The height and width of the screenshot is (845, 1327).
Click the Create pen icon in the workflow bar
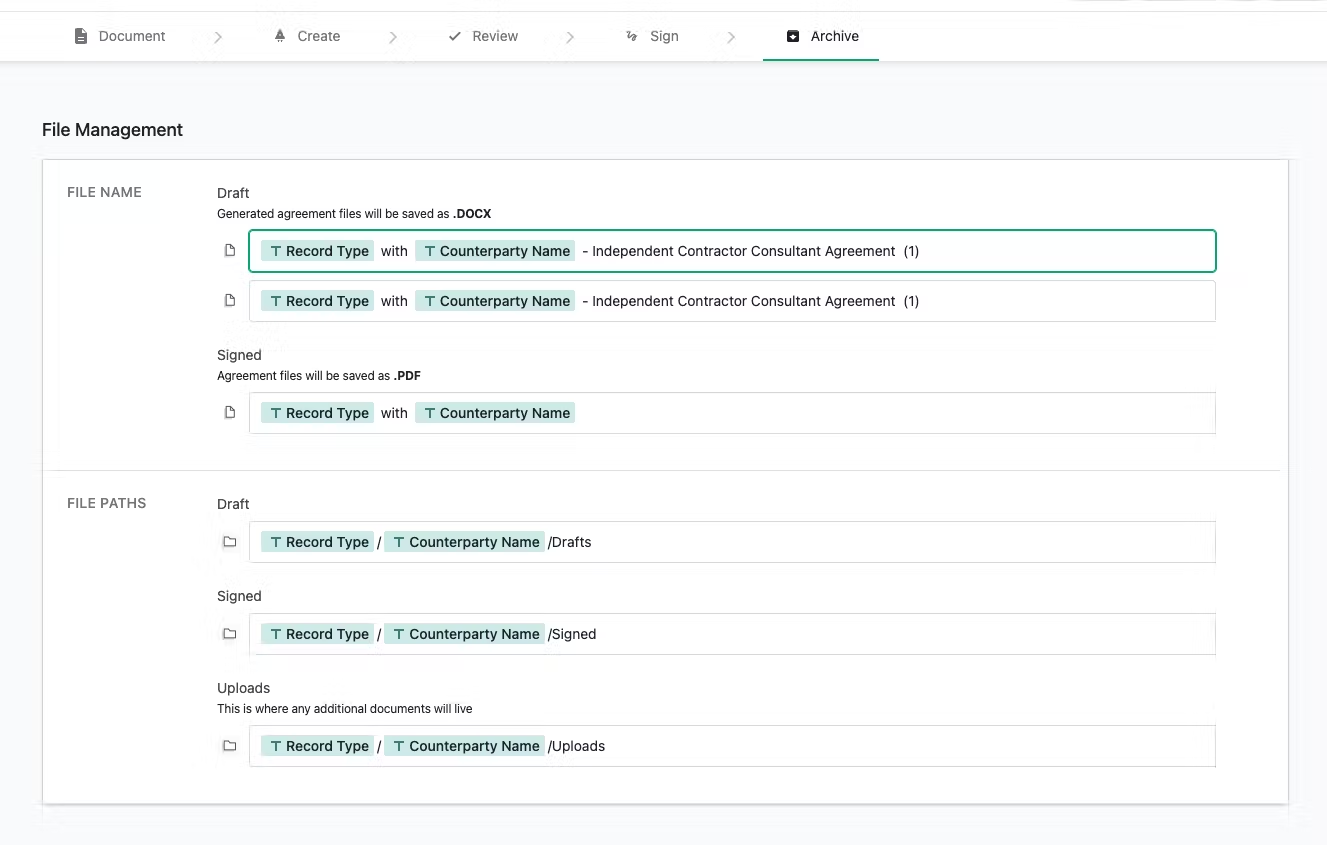pos(279,35)
